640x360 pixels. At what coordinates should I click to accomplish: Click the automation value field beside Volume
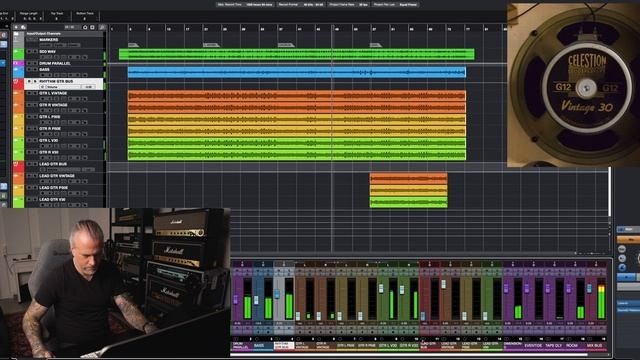tap(88, 87)
